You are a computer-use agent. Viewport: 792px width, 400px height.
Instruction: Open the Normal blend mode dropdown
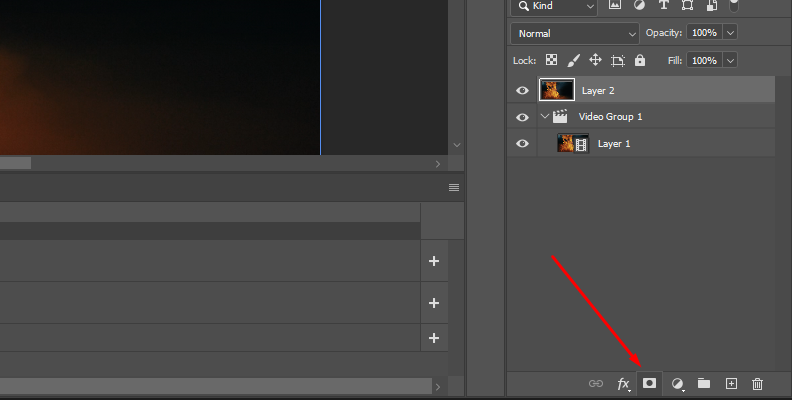(x=574, y=33)
